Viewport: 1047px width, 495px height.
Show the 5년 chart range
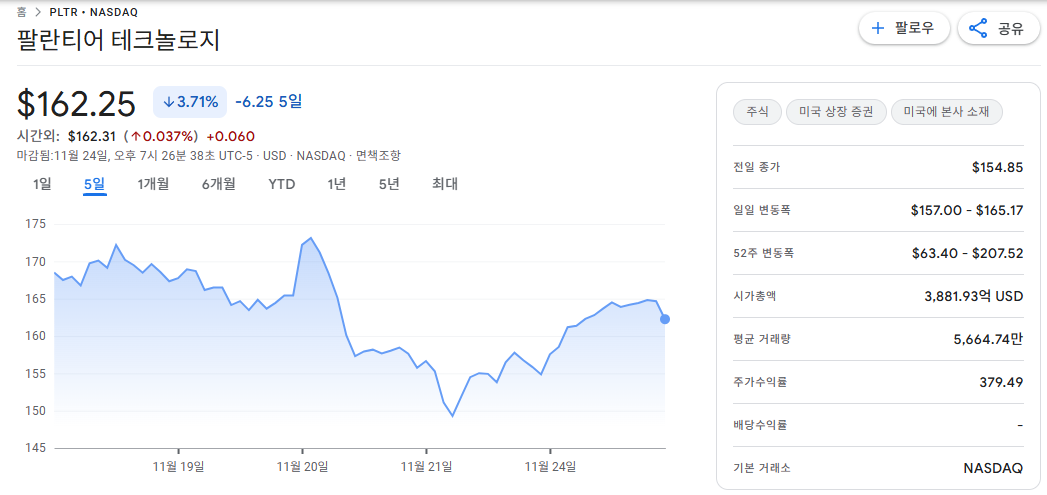pos(389,184)
